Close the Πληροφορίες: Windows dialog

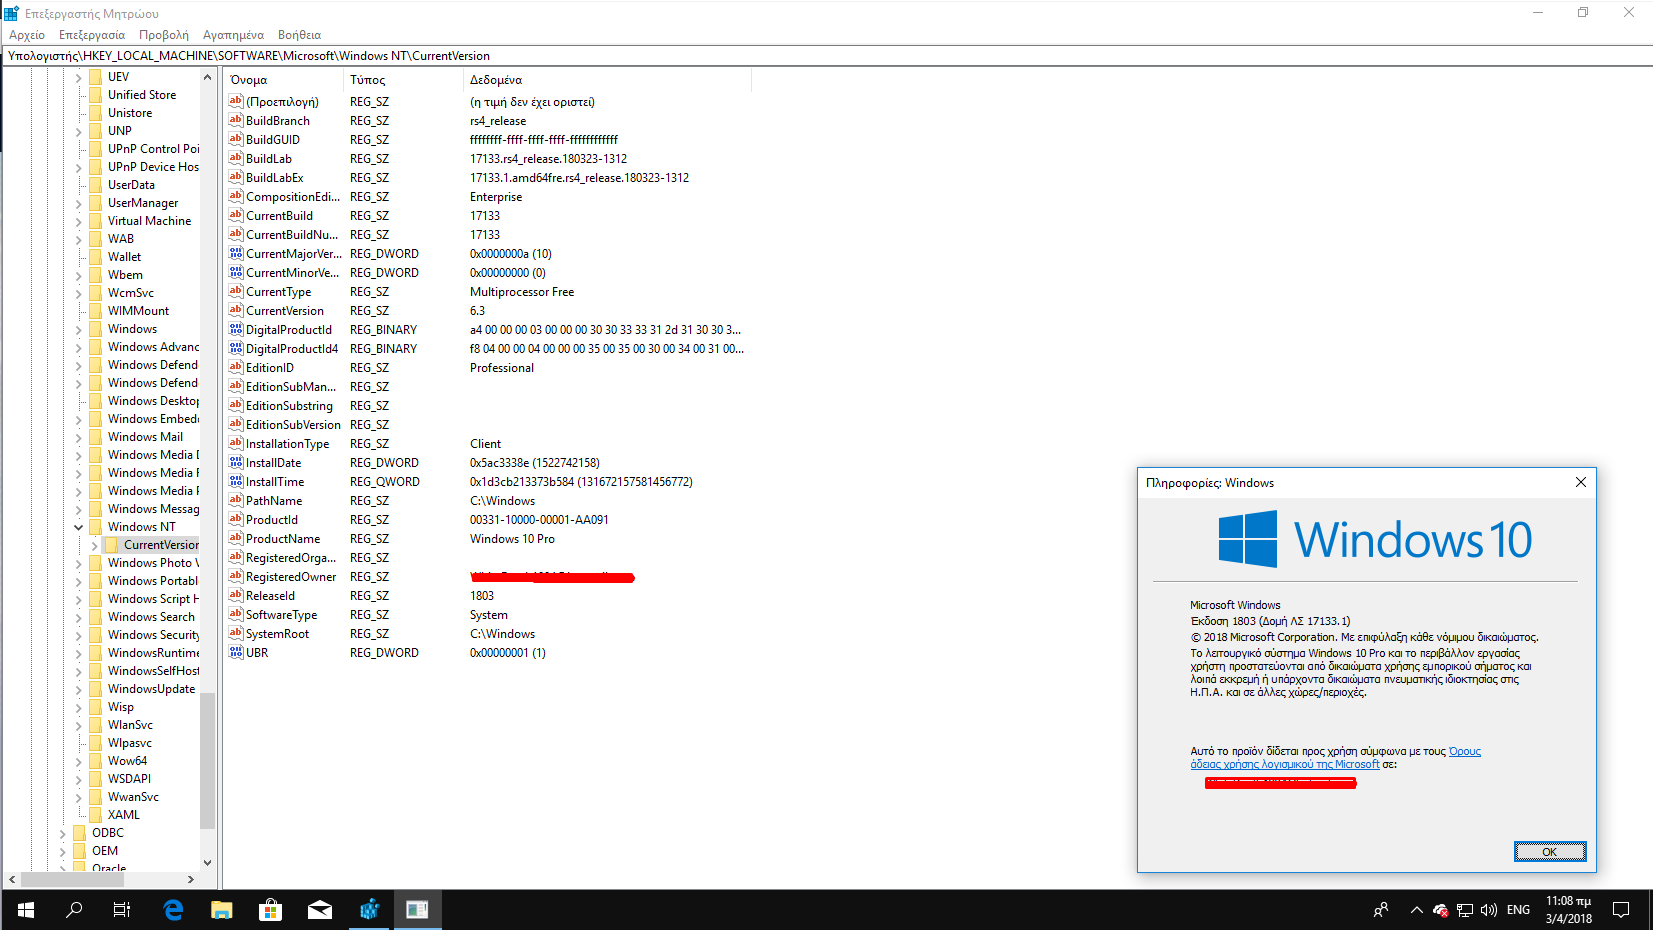tap(1581, 482)
